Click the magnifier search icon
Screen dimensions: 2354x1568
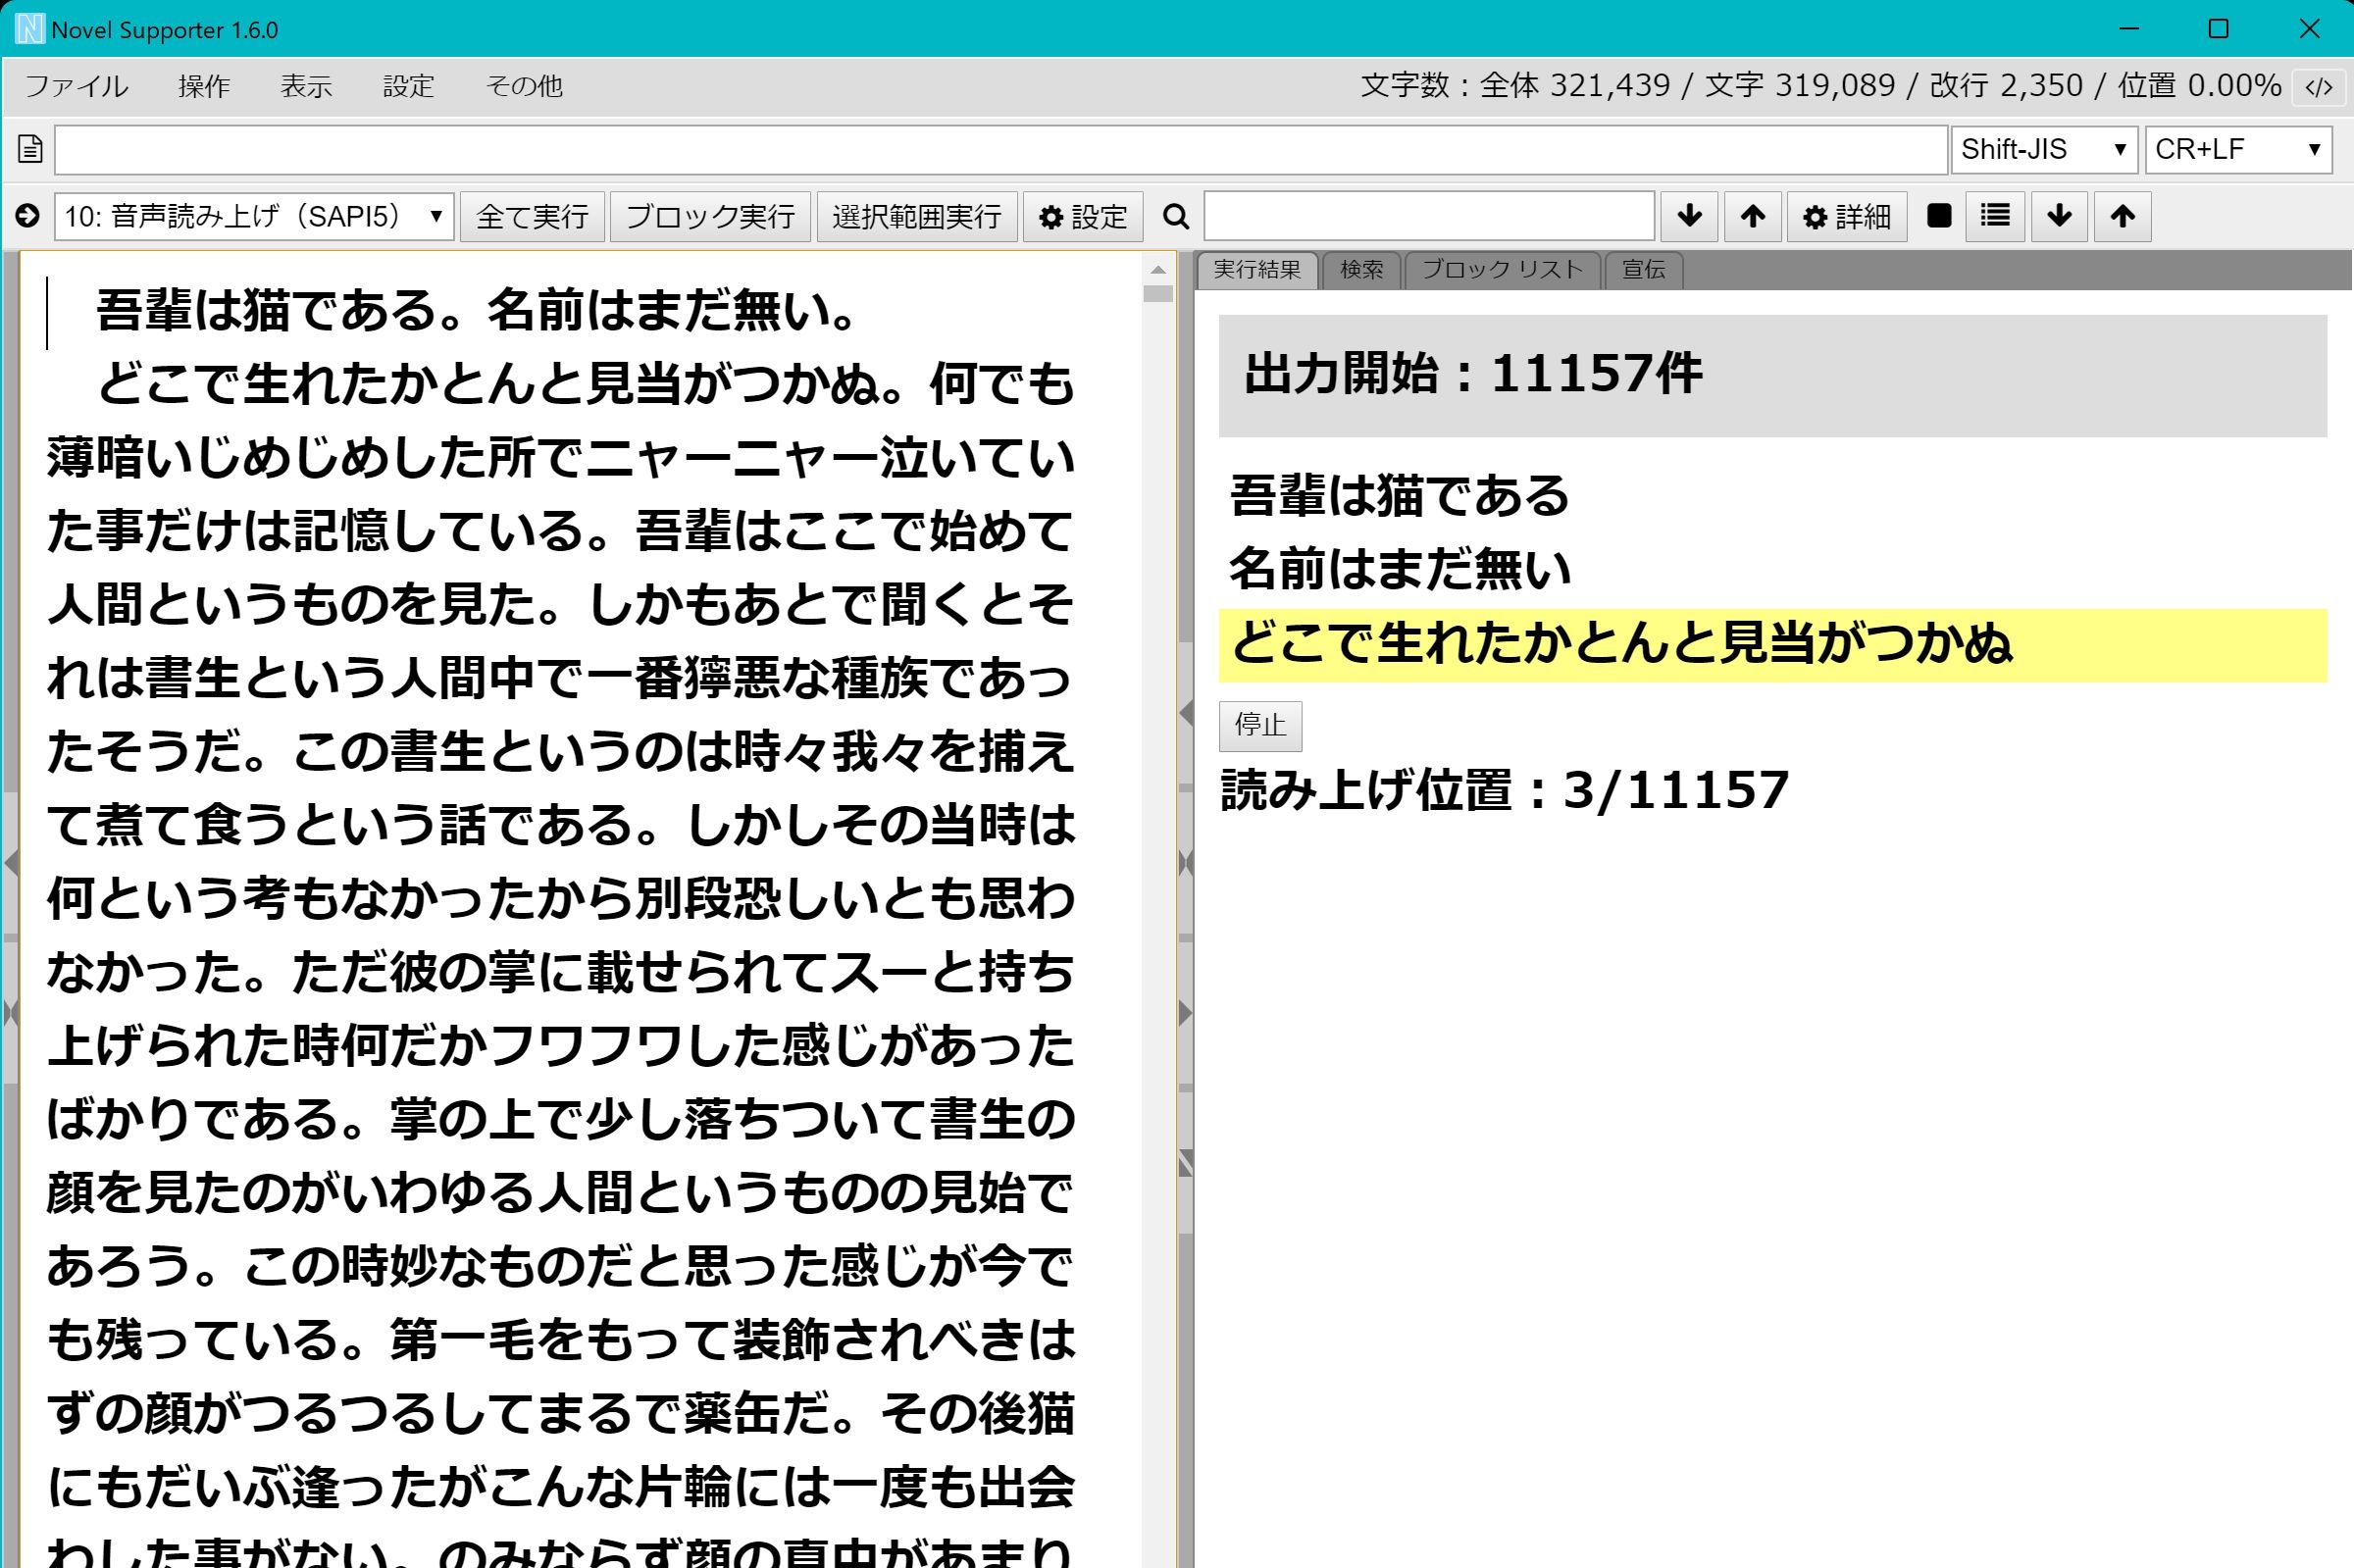1176,217
